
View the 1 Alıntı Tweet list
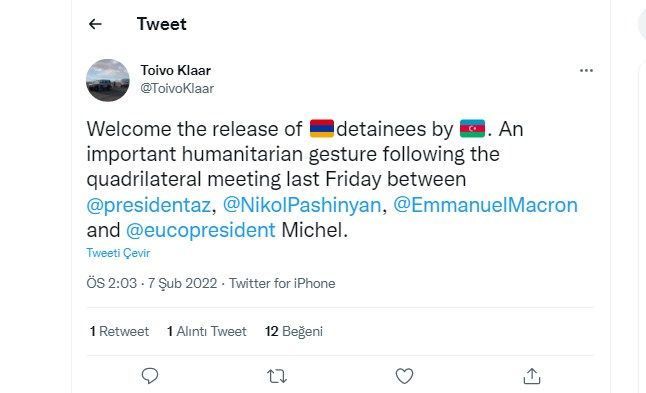[x=207, y=331]
